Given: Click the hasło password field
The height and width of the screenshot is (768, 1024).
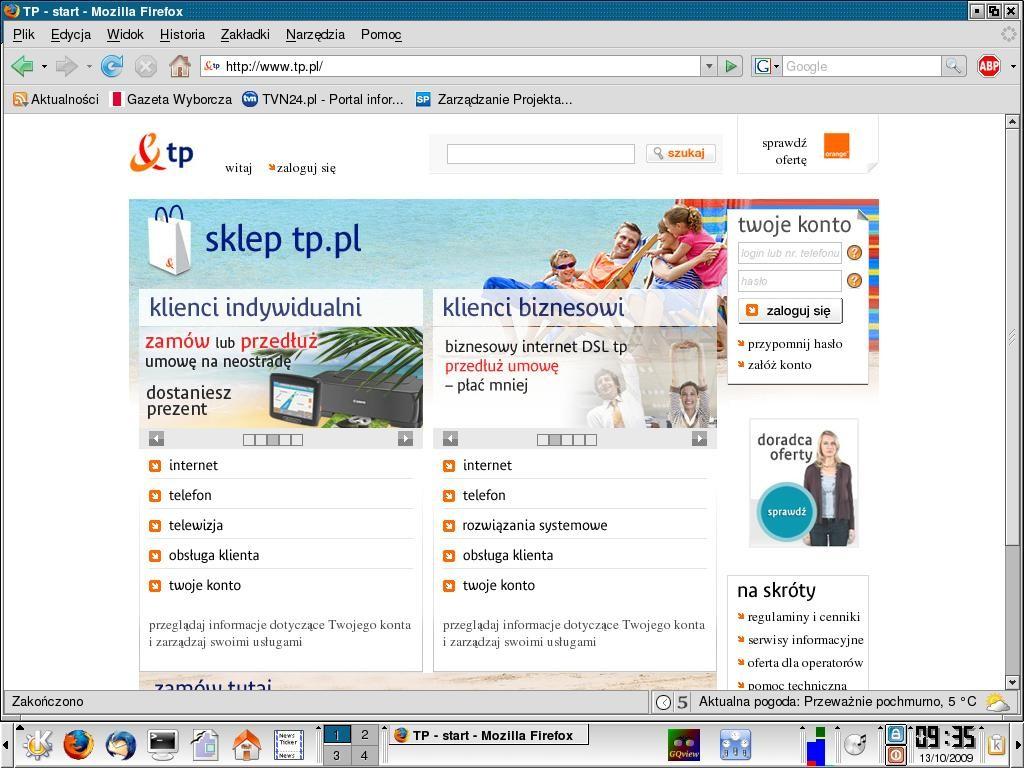Looking at the screenshot, I should pos(790,281).
